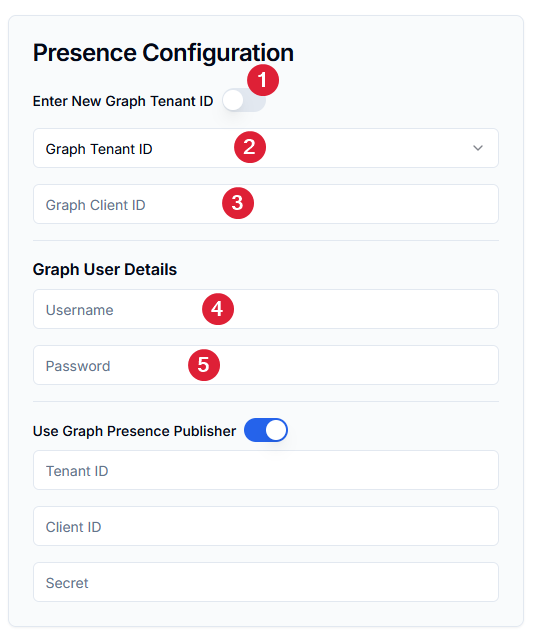
Task: Click the red number 2 badge
Action: pos(250,147)
